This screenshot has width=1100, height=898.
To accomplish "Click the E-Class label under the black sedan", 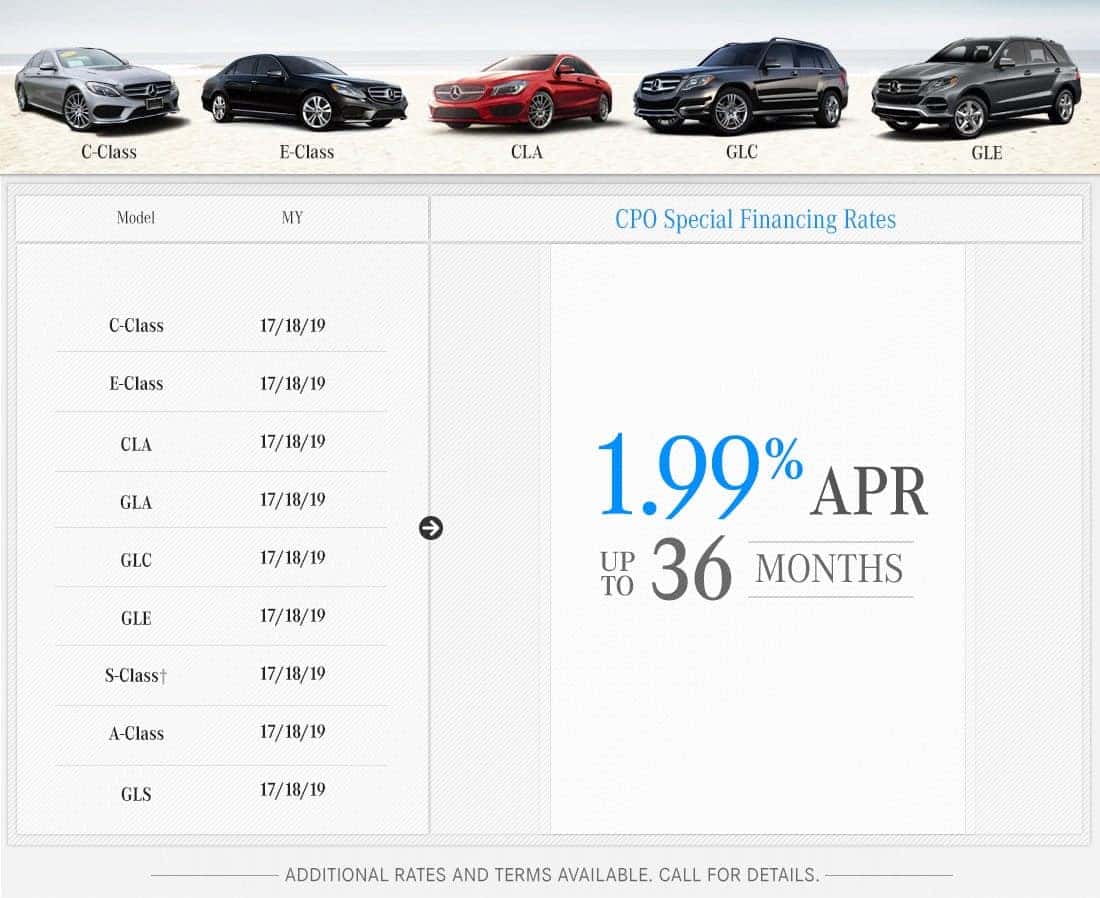I will coord(307,152).
